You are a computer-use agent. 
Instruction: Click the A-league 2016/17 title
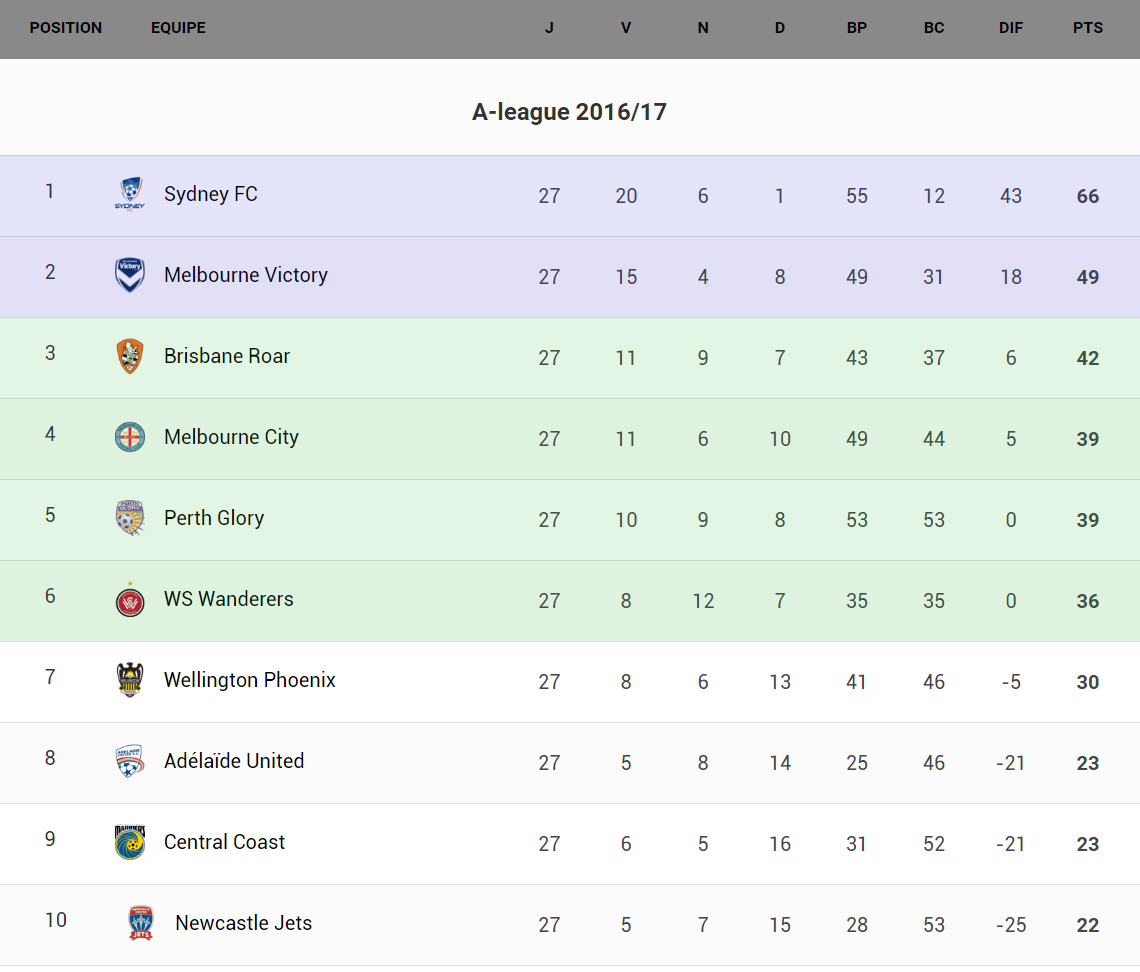coord(569,112)
